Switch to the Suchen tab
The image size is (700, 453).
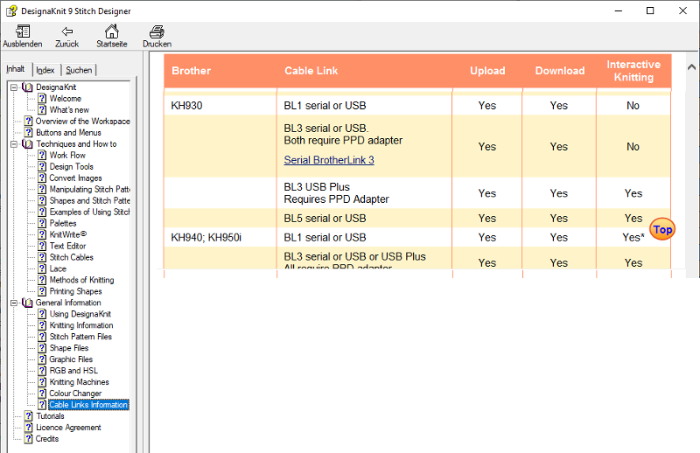[x=79, y=70]
